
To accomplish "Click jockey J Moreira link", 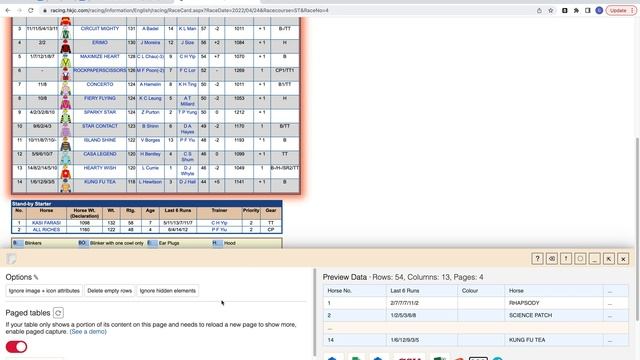I will pos(150,42).
